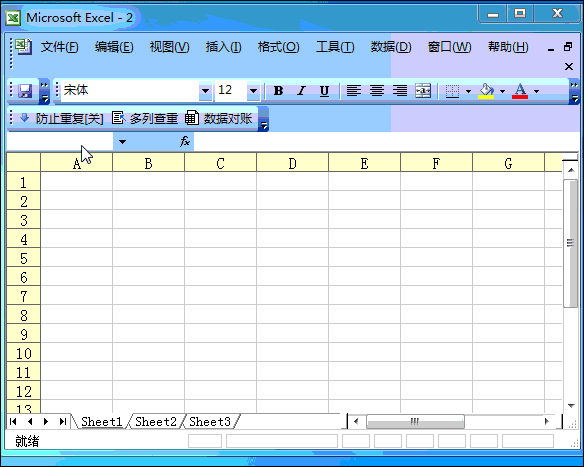Click the 数据对账 button

coord(219,118)
